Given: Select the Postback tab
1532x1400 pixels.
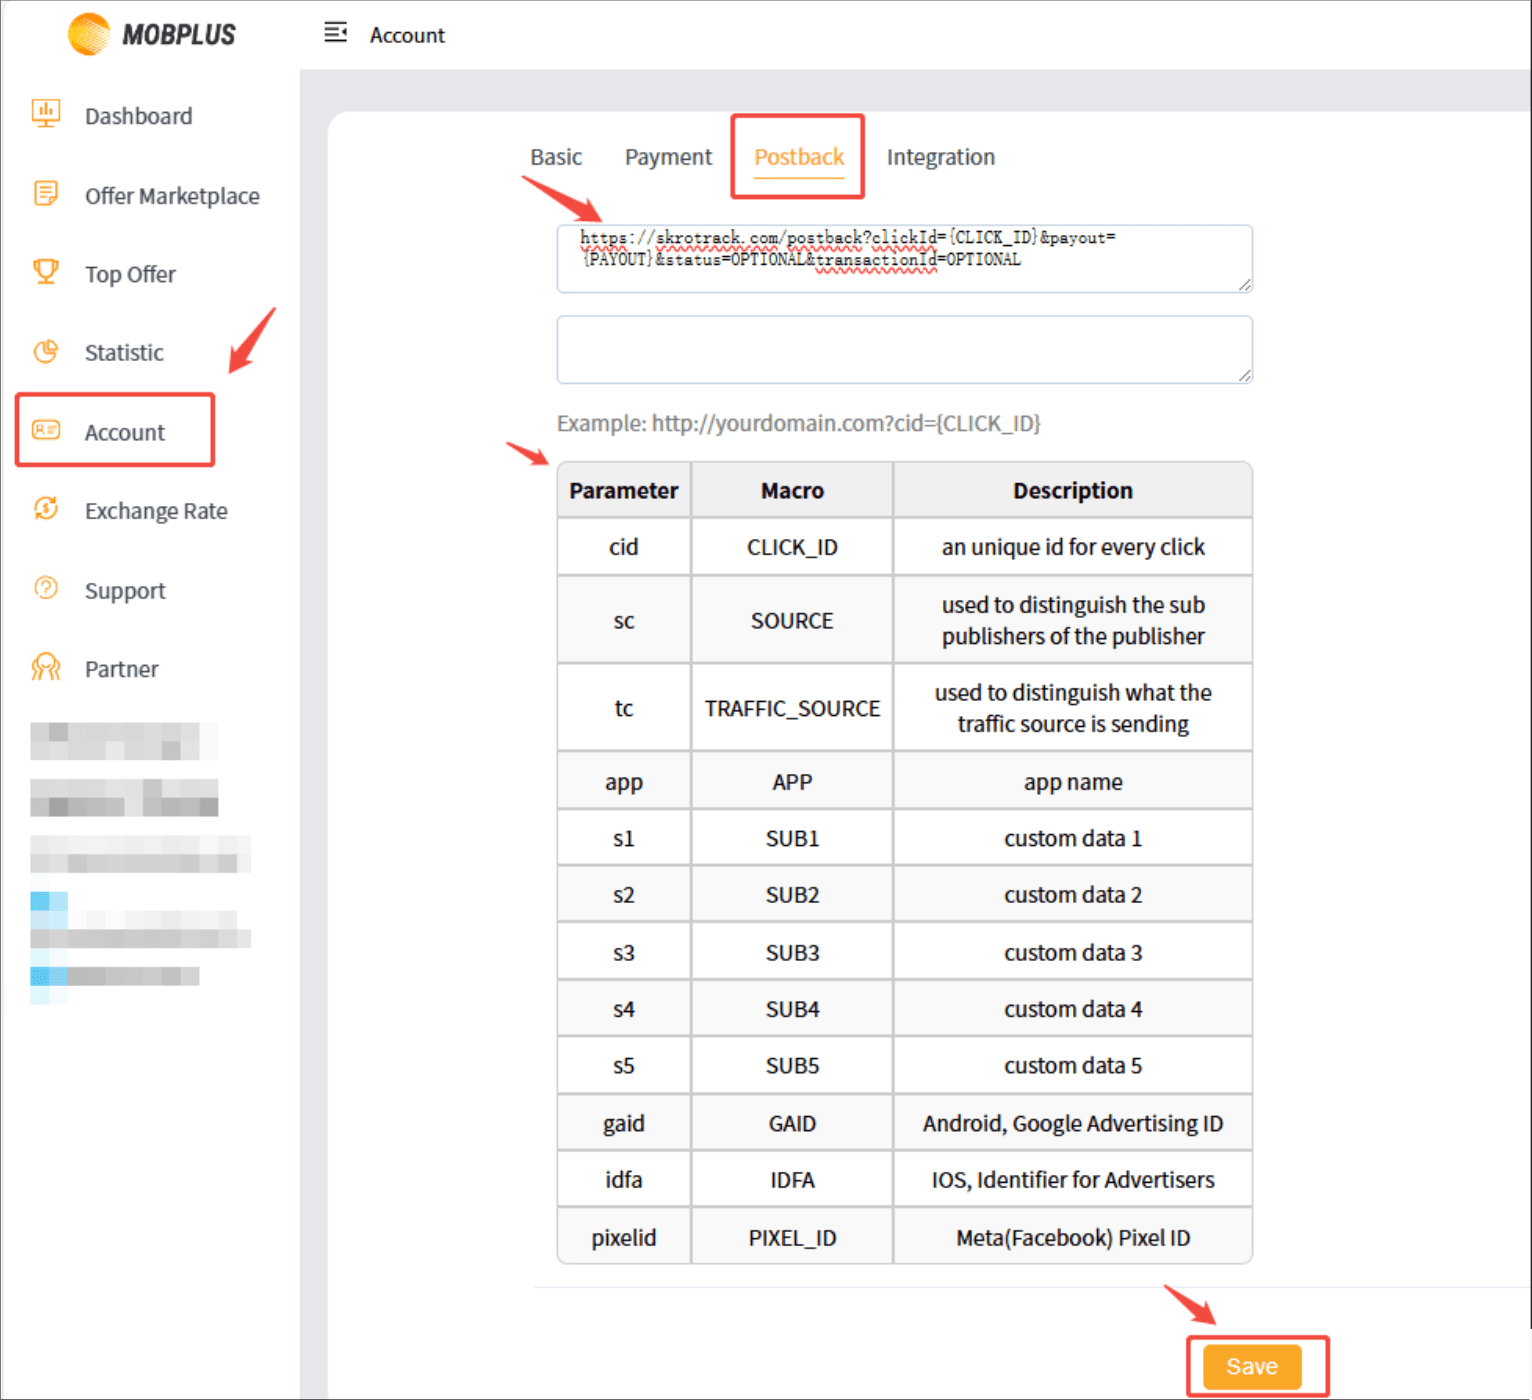Looking at the screenshot, I should tap(799, 157).
